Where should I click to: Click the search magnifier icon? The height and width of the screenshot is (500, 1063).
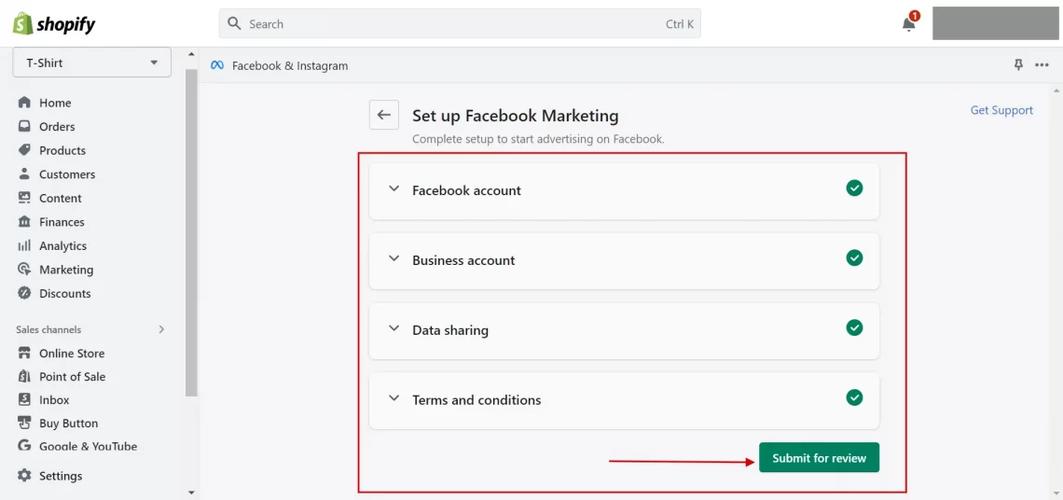(235, 24)
